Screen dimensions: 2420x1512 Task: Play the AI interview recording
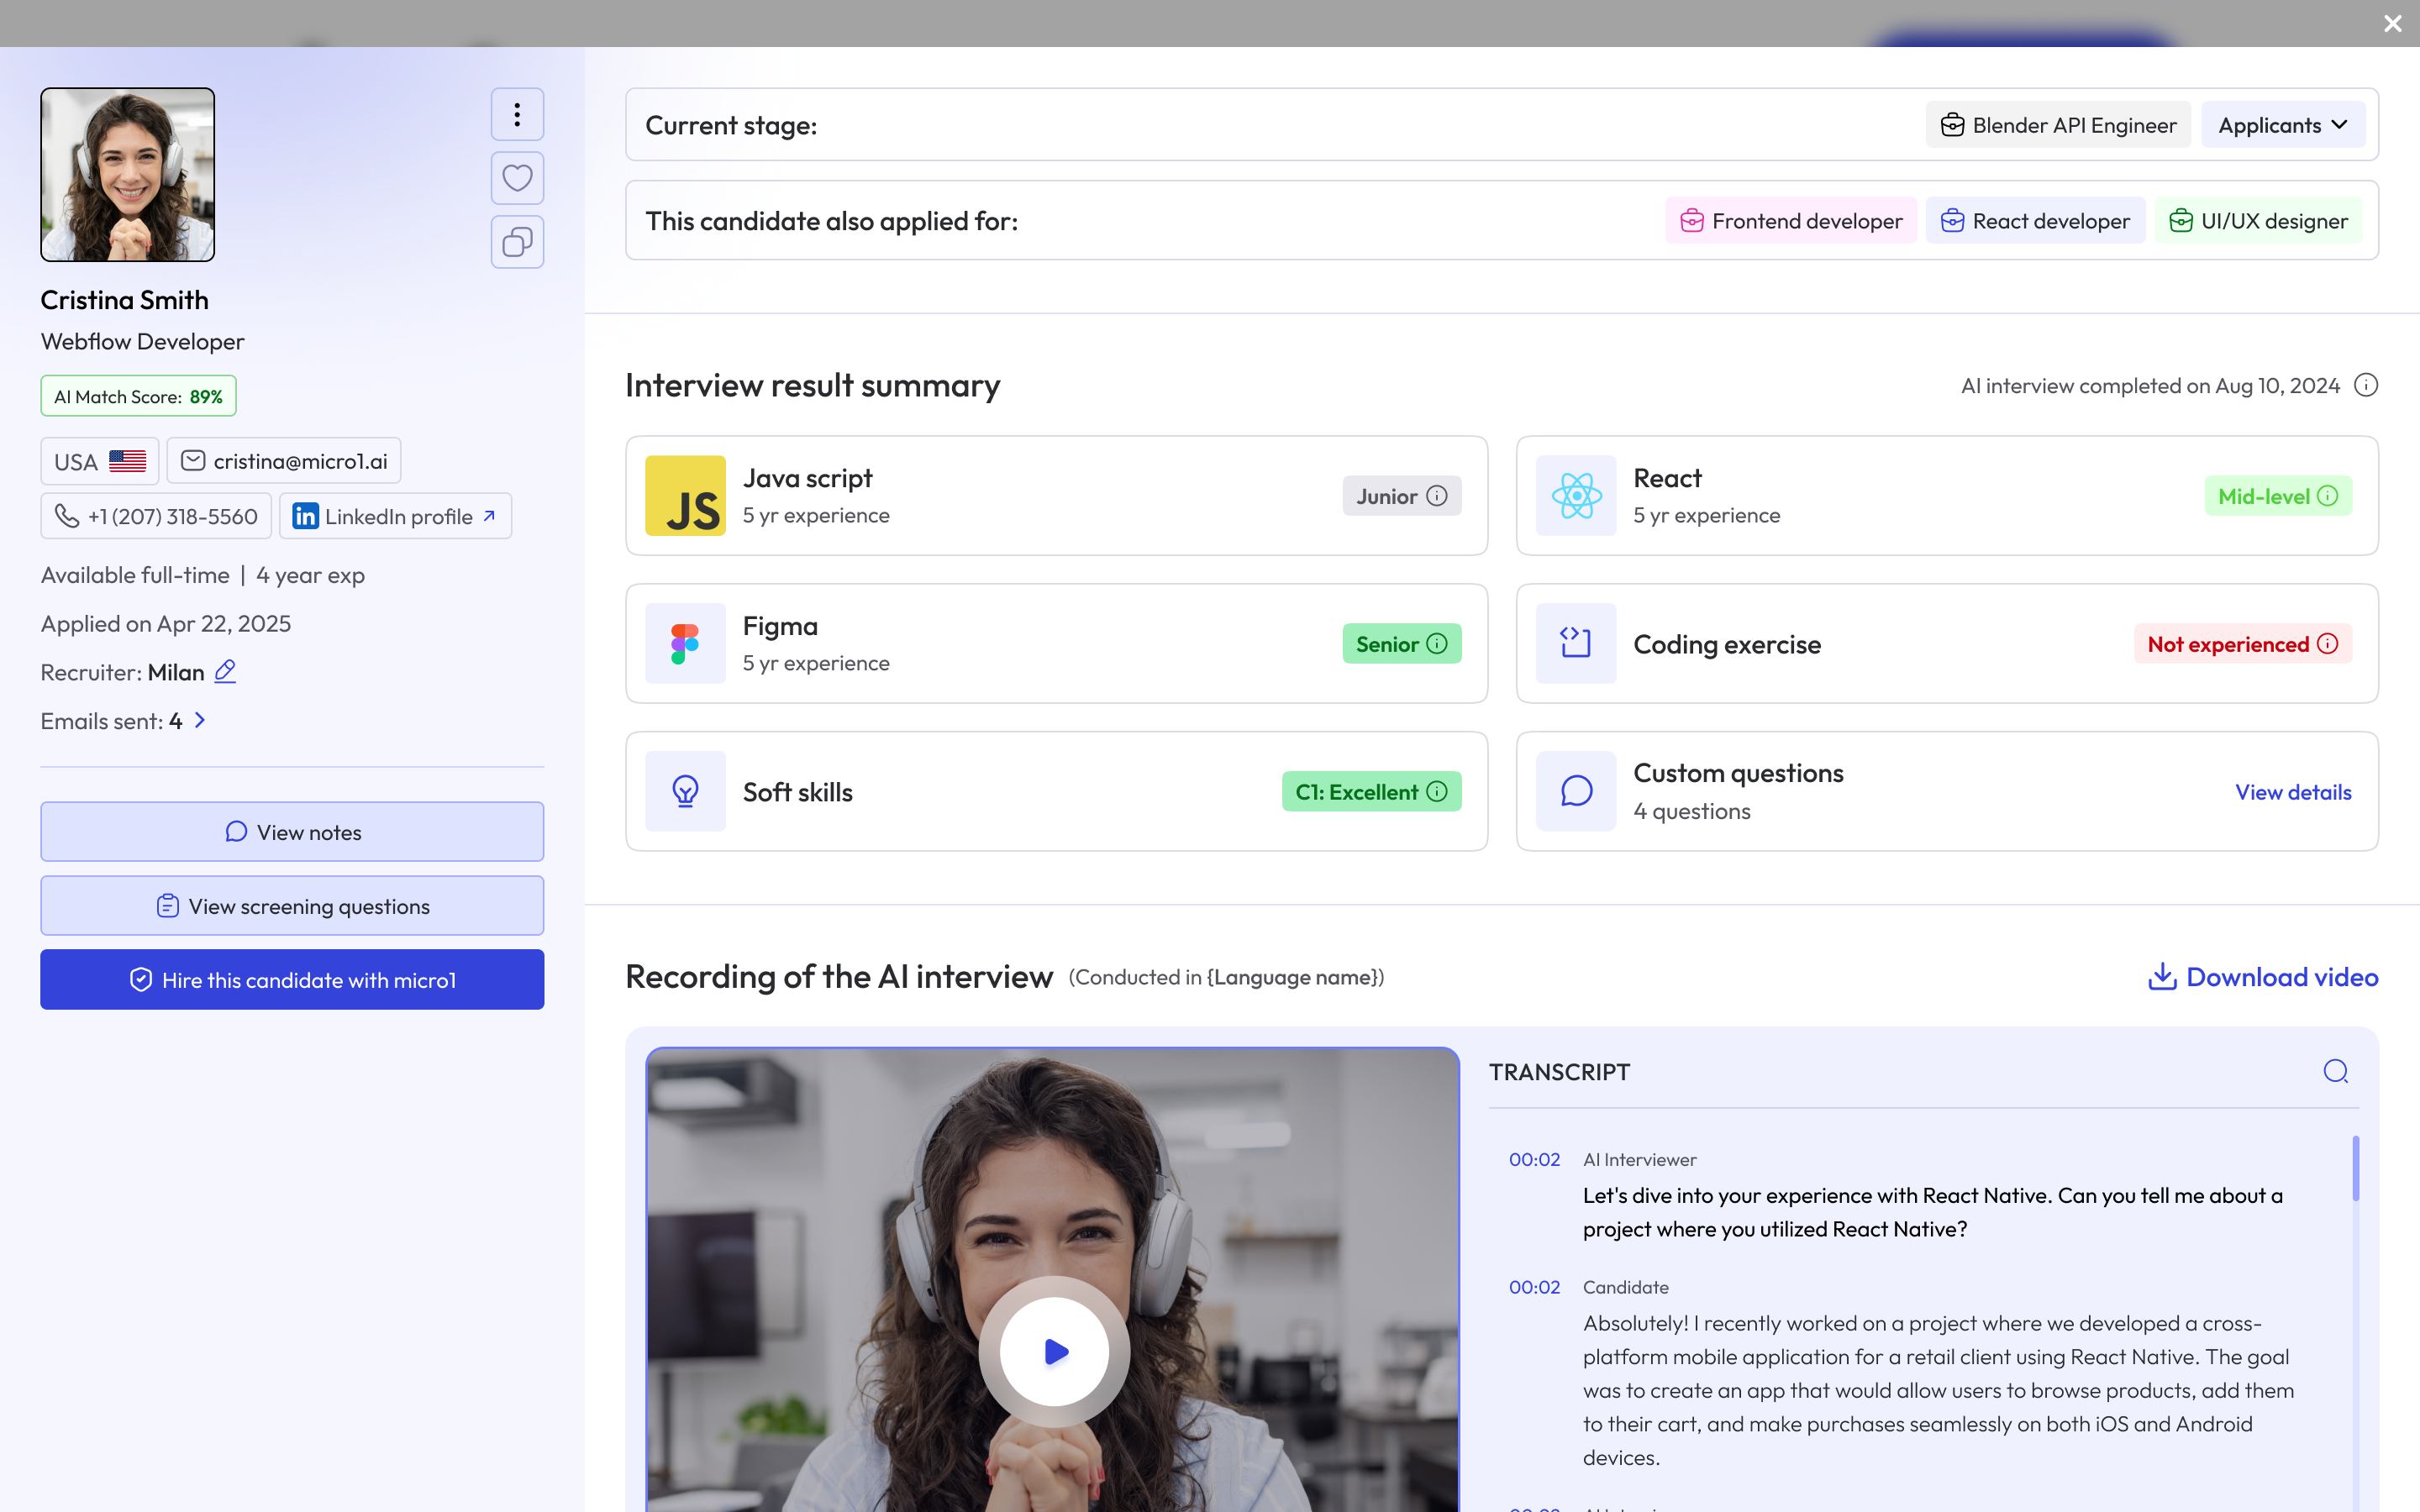1055,1352
